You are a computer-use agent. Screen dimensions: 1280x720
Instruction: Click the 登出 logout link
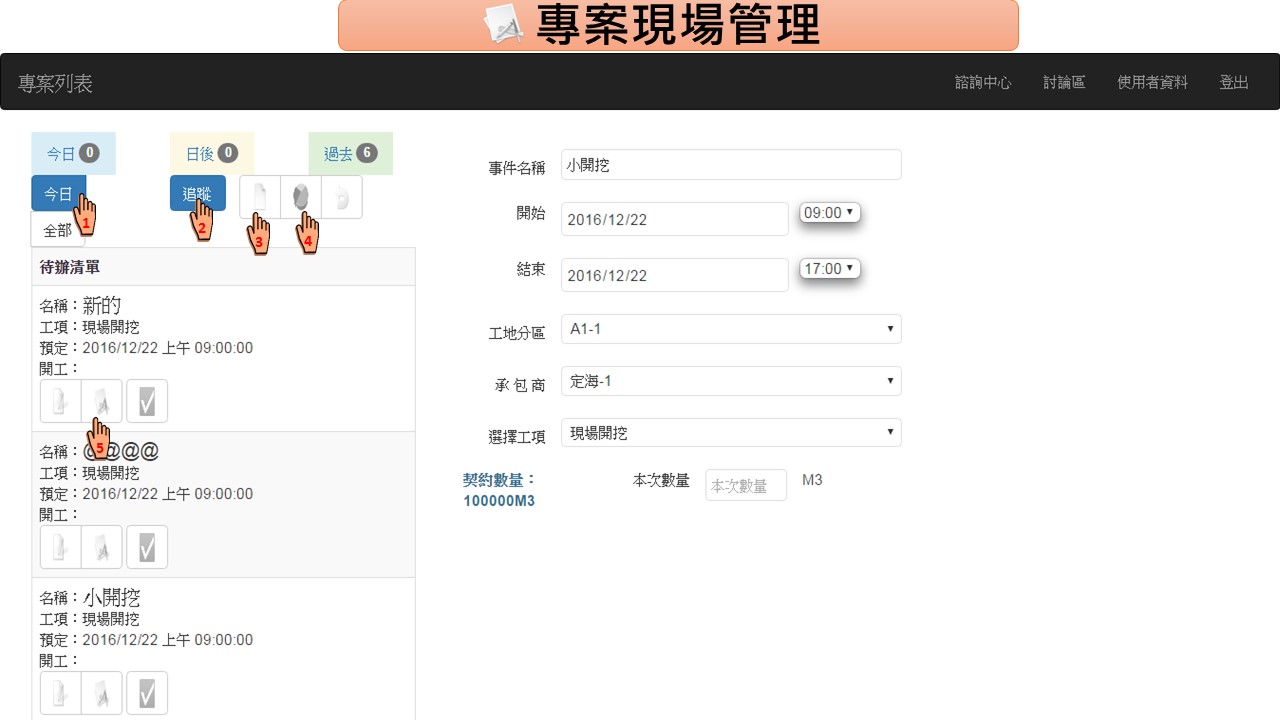[1233, 83]
